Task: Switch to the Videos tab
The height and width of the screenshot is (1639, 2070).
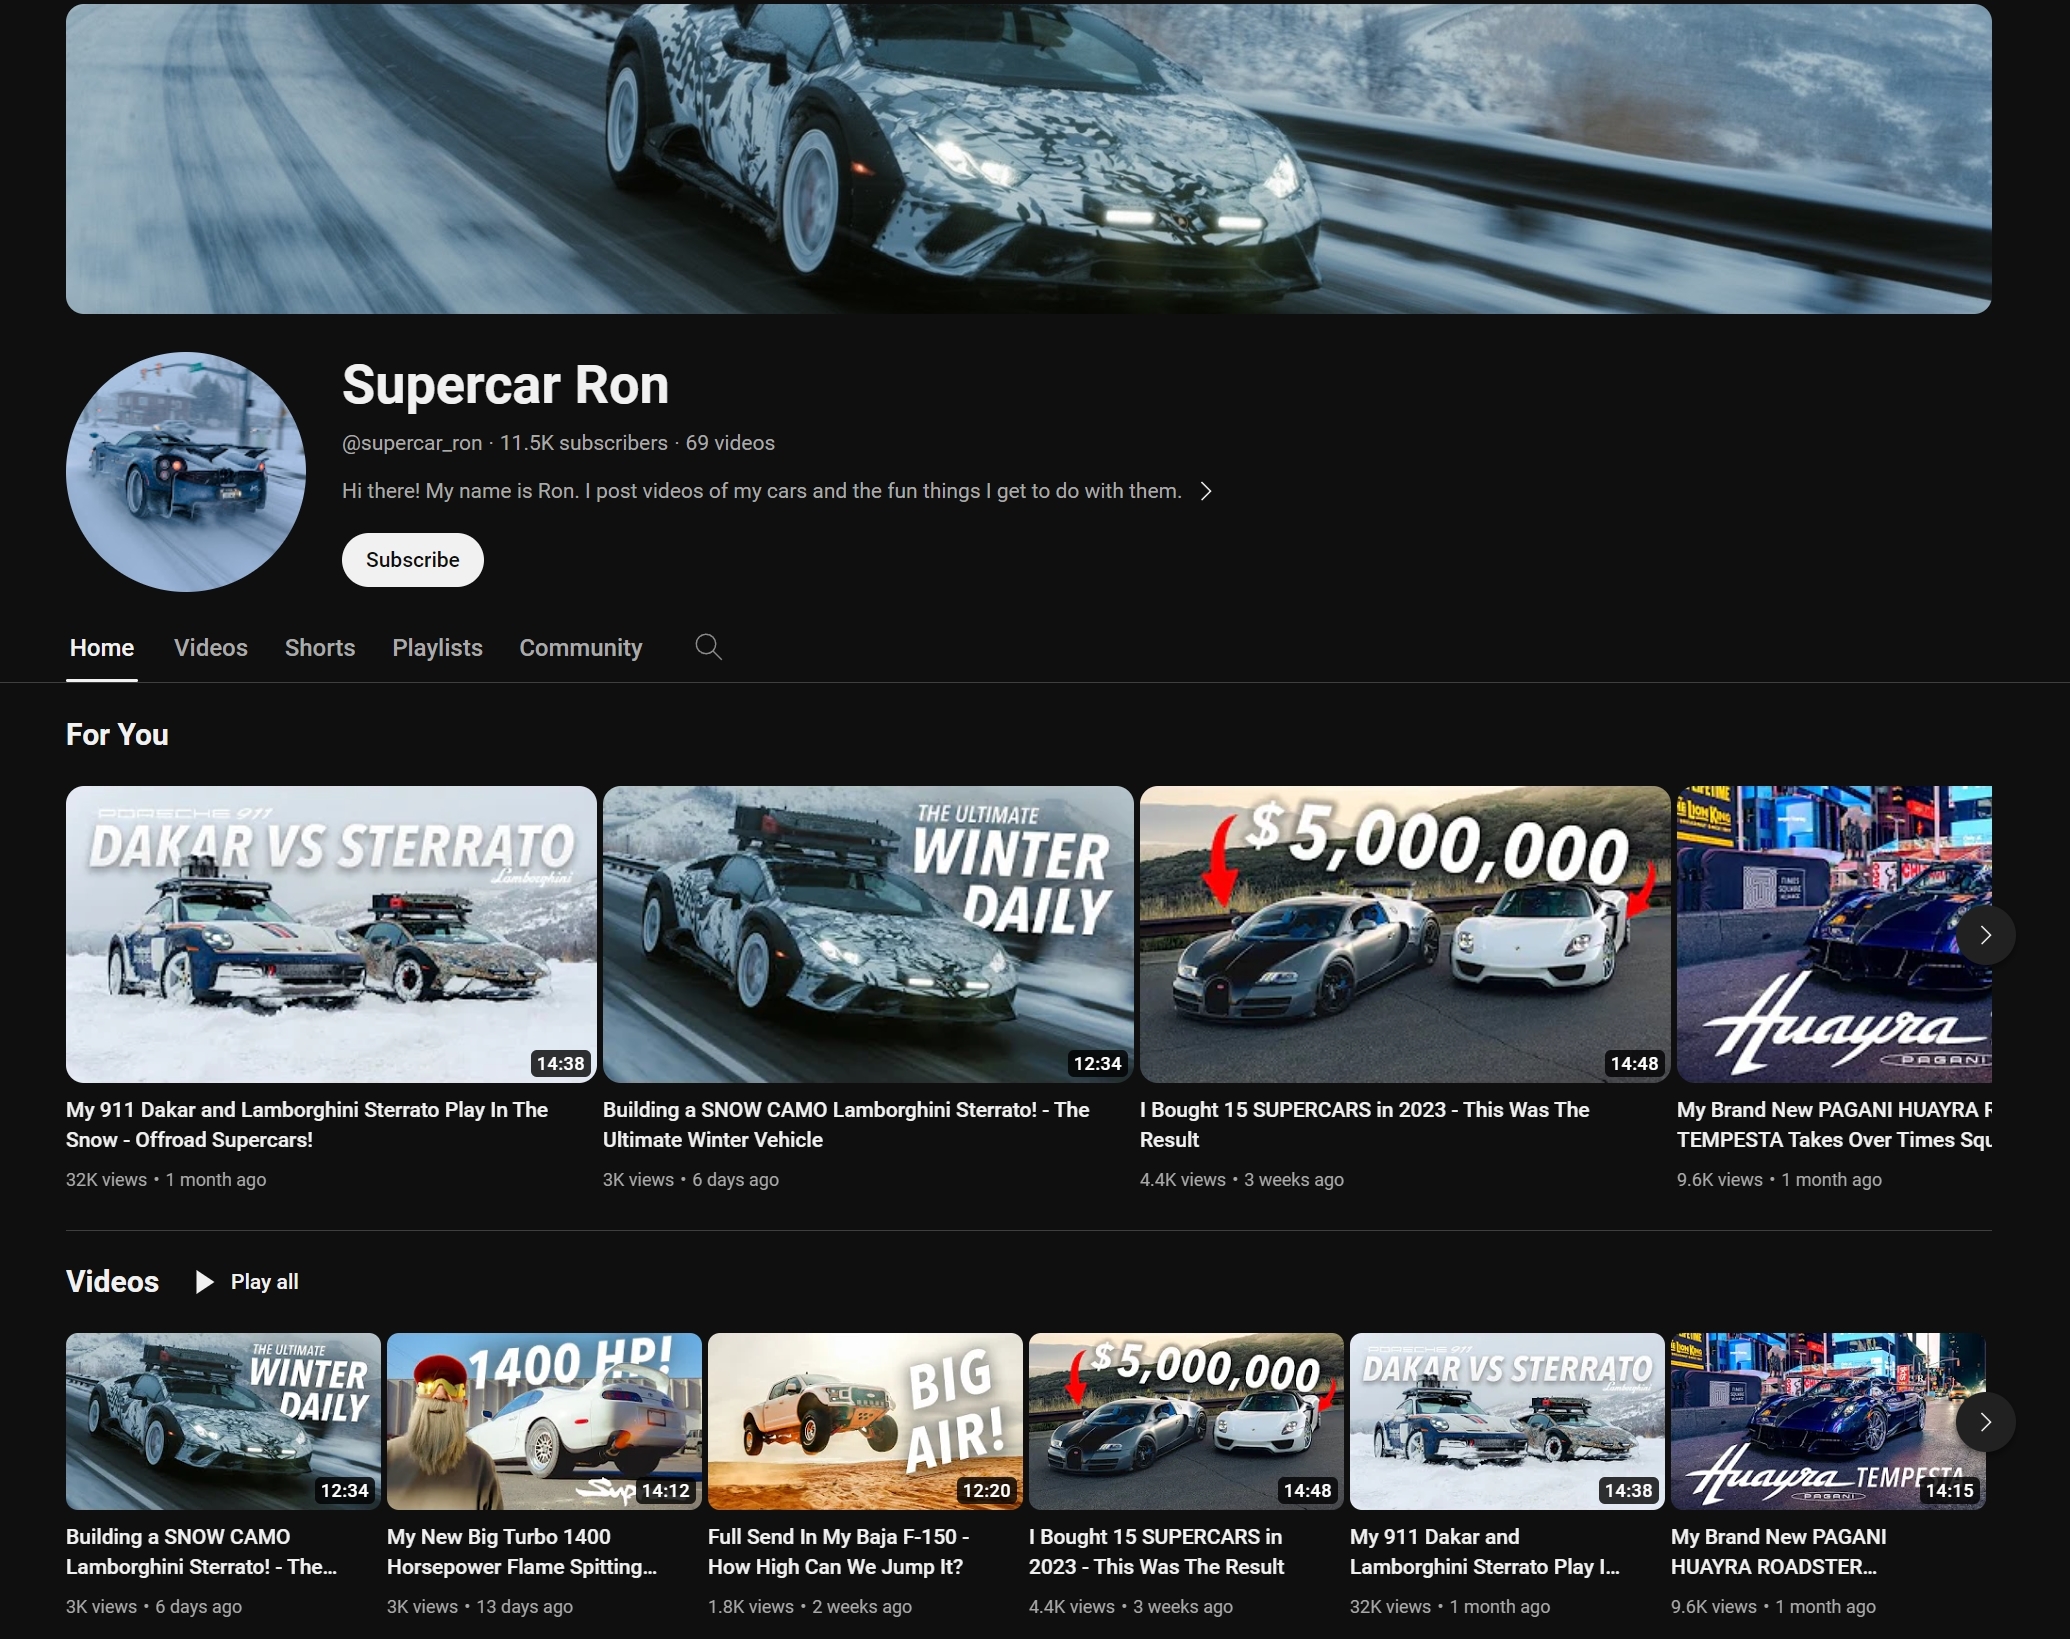Action: coord(211,648)
